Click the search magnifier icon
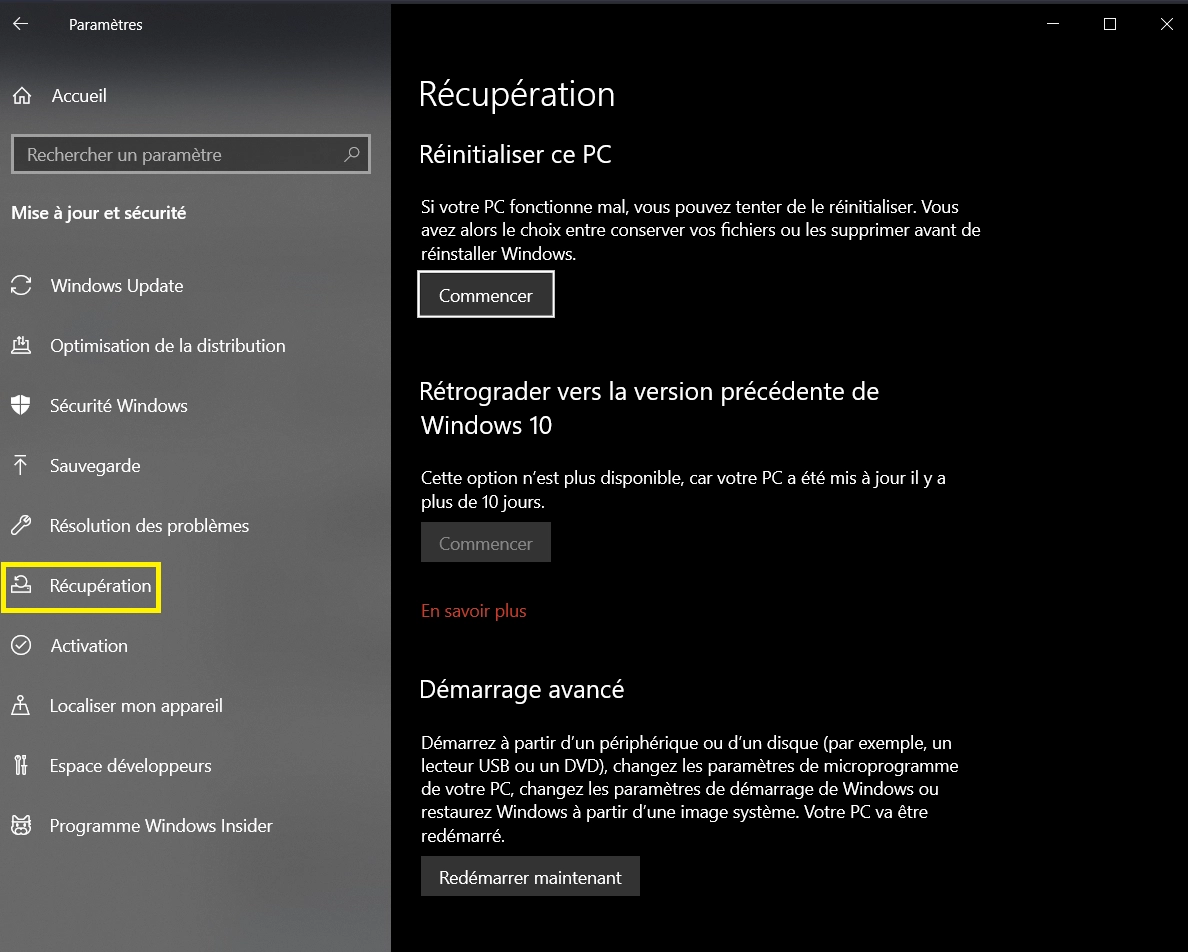This screenshot has height=952, width=1188. tap(352, 155)
